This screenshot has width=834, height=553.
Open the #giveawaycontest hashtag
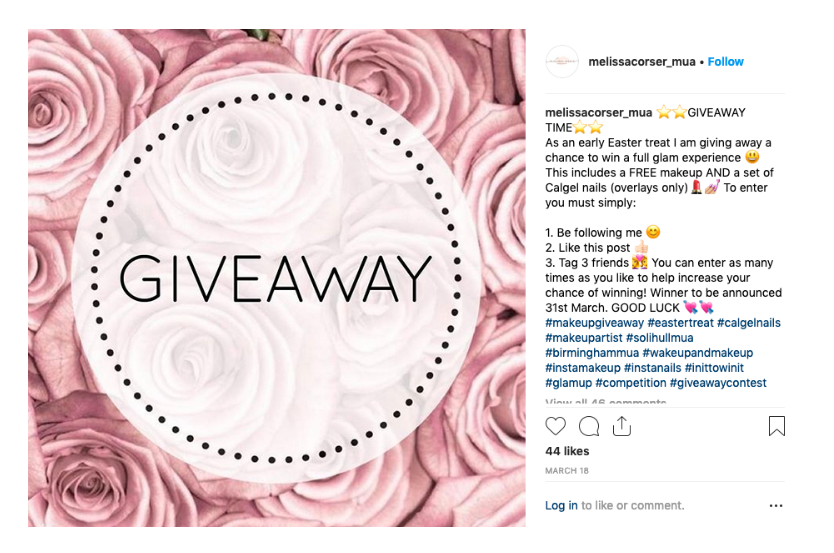pyautogui.click(x=718, y=383)
